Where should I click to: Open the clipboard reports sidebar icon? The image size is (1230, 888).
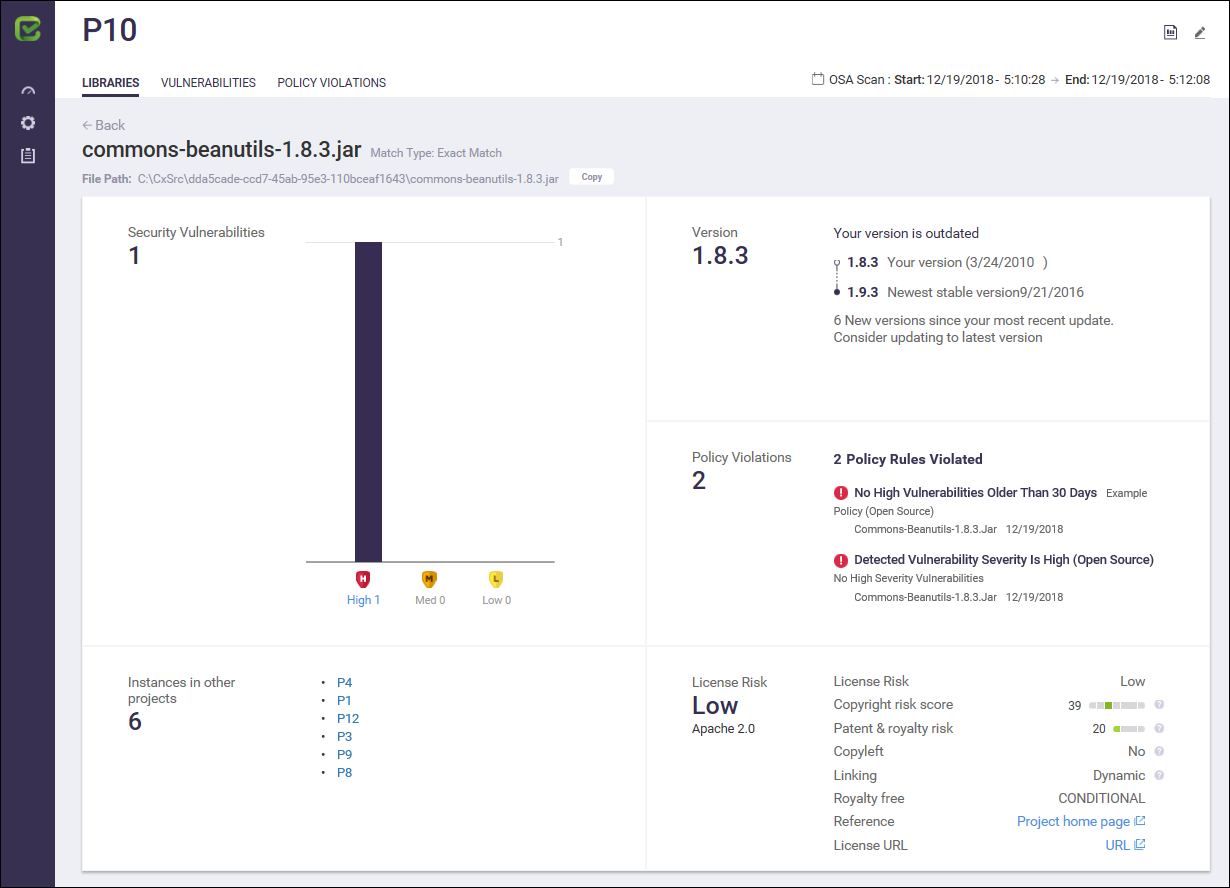tap(28, 155)
